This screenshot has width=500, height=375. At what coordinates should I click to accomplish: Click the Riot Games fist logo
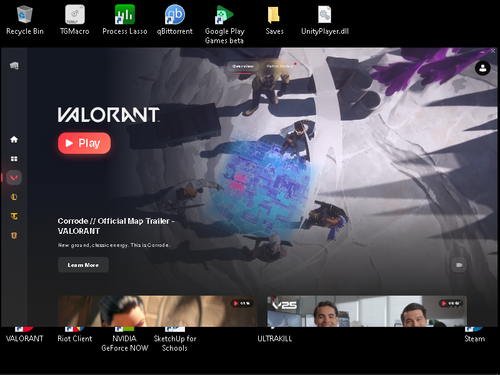point(14,66)
